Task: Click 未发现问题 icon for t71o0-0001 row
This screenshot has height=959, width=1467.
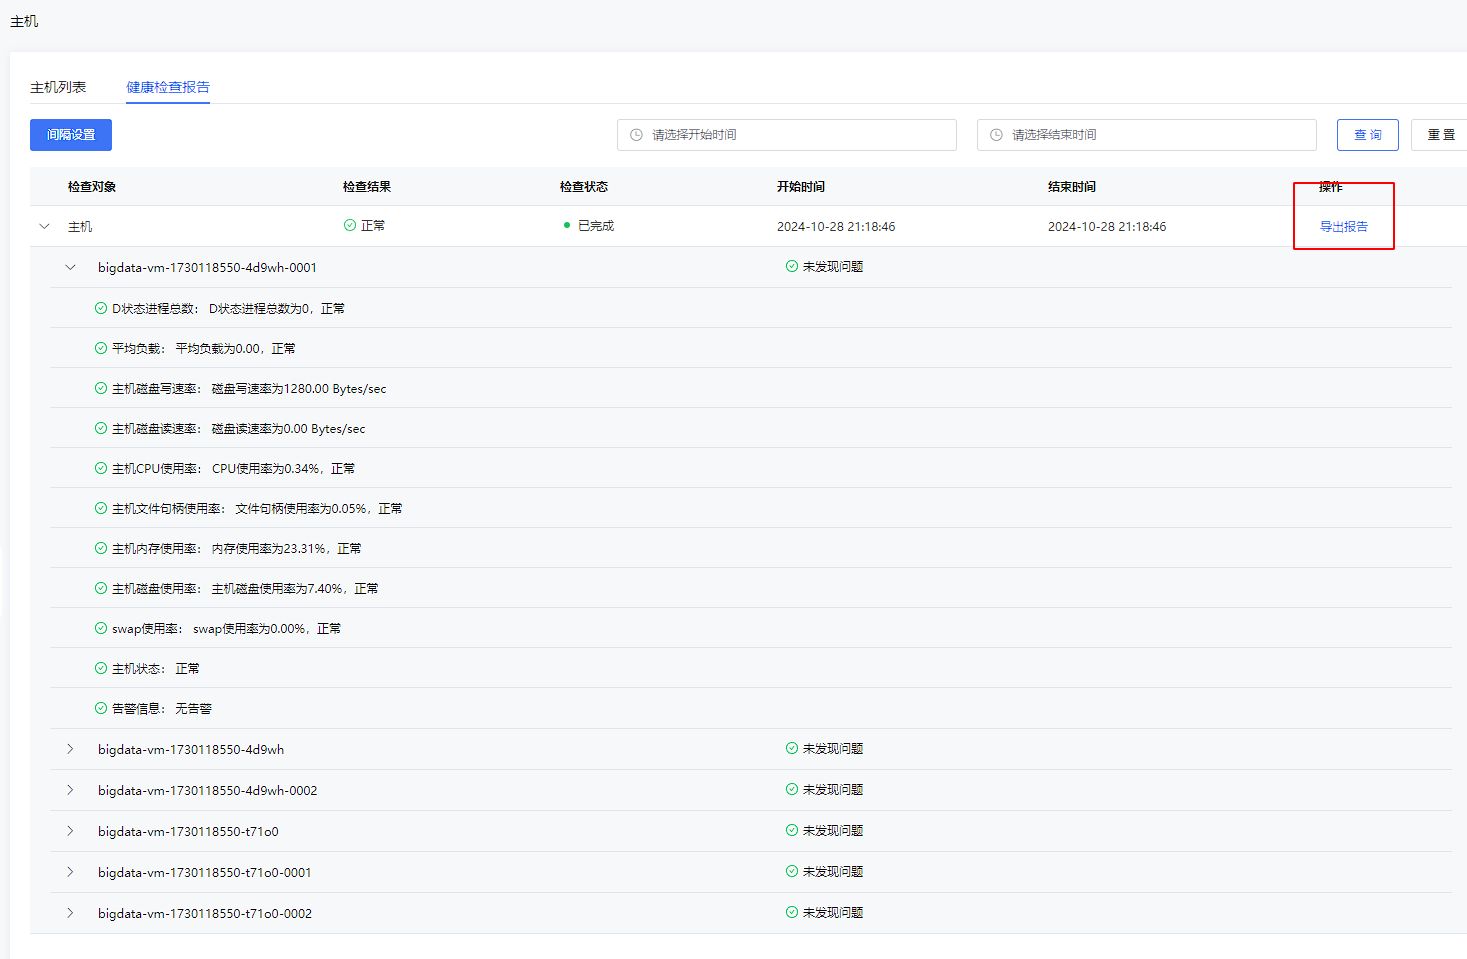Action: [792, 871]
